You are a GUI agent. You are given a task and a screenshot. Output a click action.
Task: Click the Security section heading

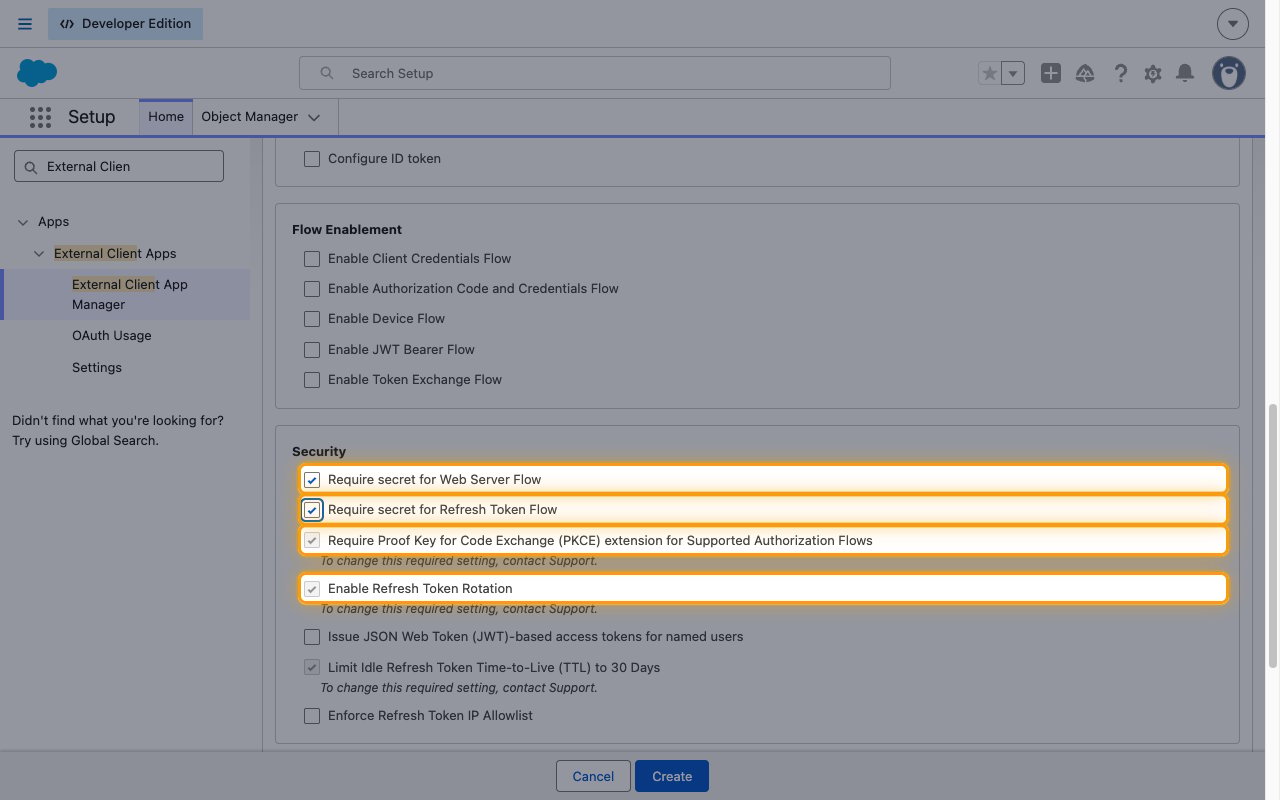[319, 452]
